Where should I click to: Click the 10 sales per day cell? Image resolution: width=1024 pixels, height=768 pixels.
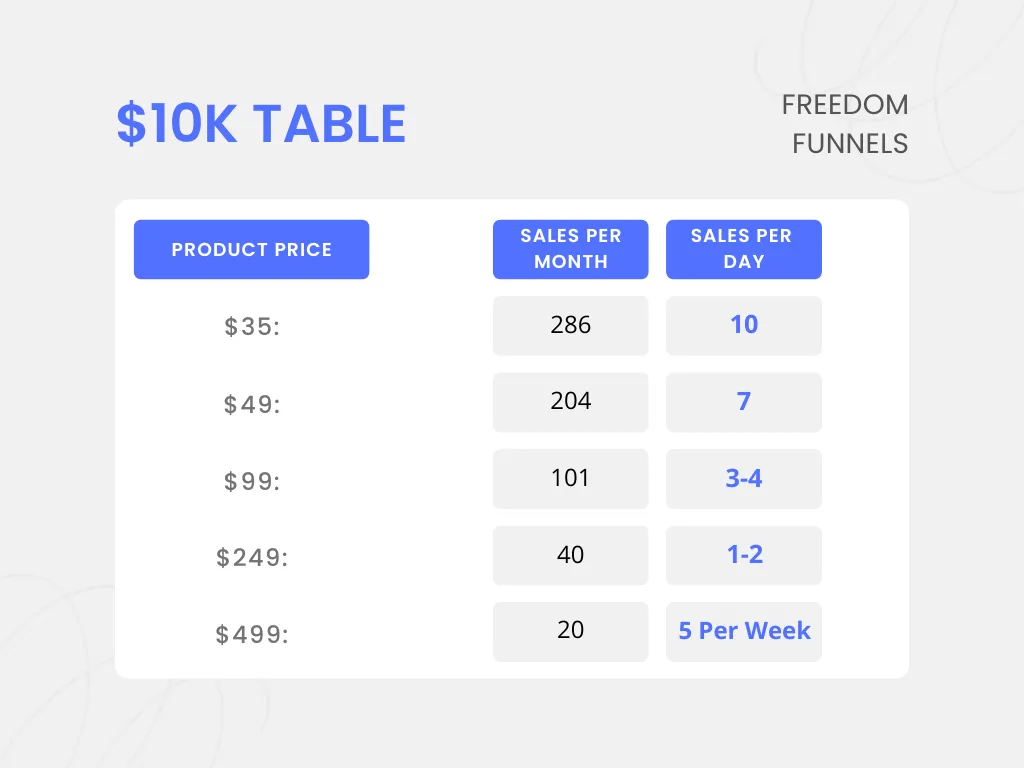(743, 325)
